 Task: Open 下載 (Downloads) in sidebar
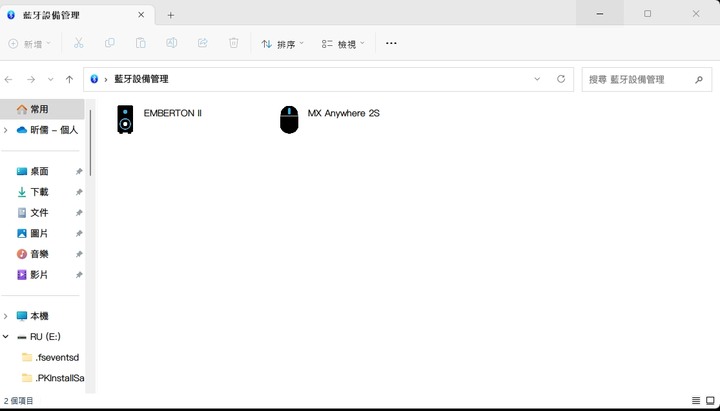point(33,192)
